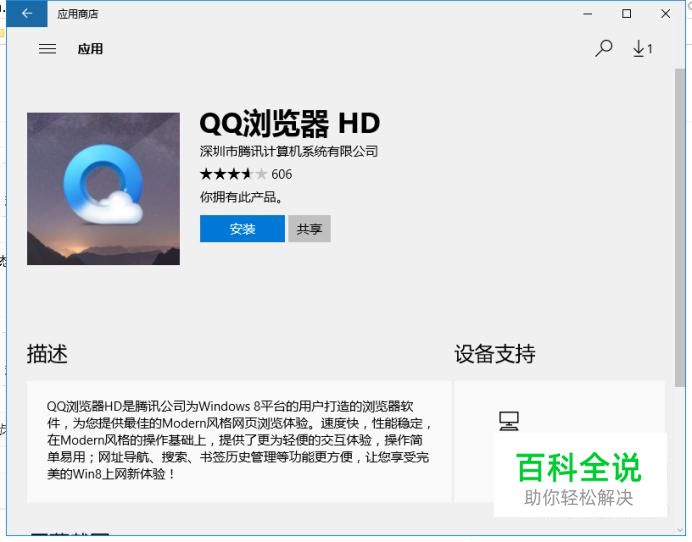Select the 应用 section heading

[90, 49]
